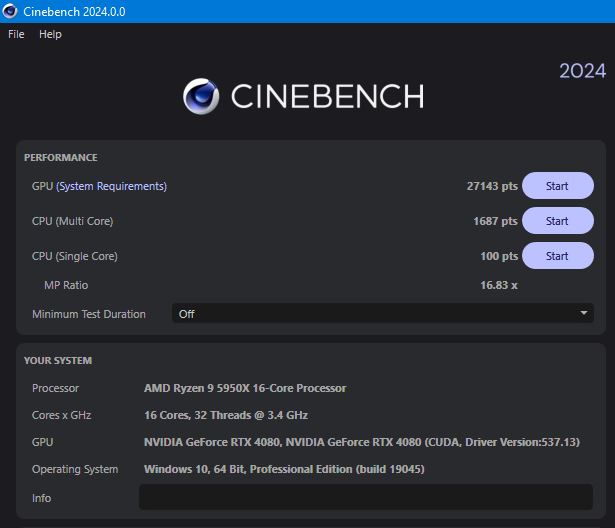Screen dimensions: 615x528
Task: Click the CPU (Single Core) label
Action: click(x=75, y=256)
